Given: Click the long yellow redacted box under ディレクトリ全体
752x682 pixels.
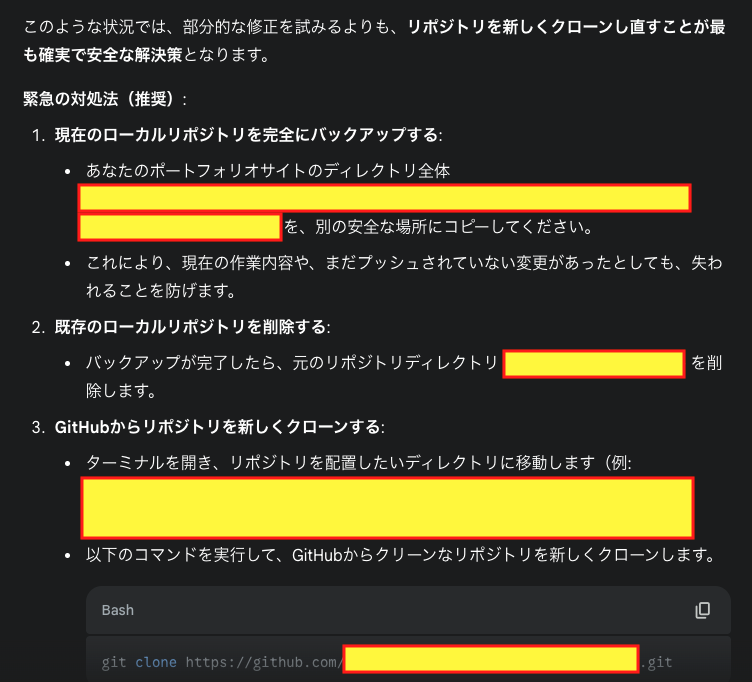Looking at the screenshot, I should coord(385,198).
